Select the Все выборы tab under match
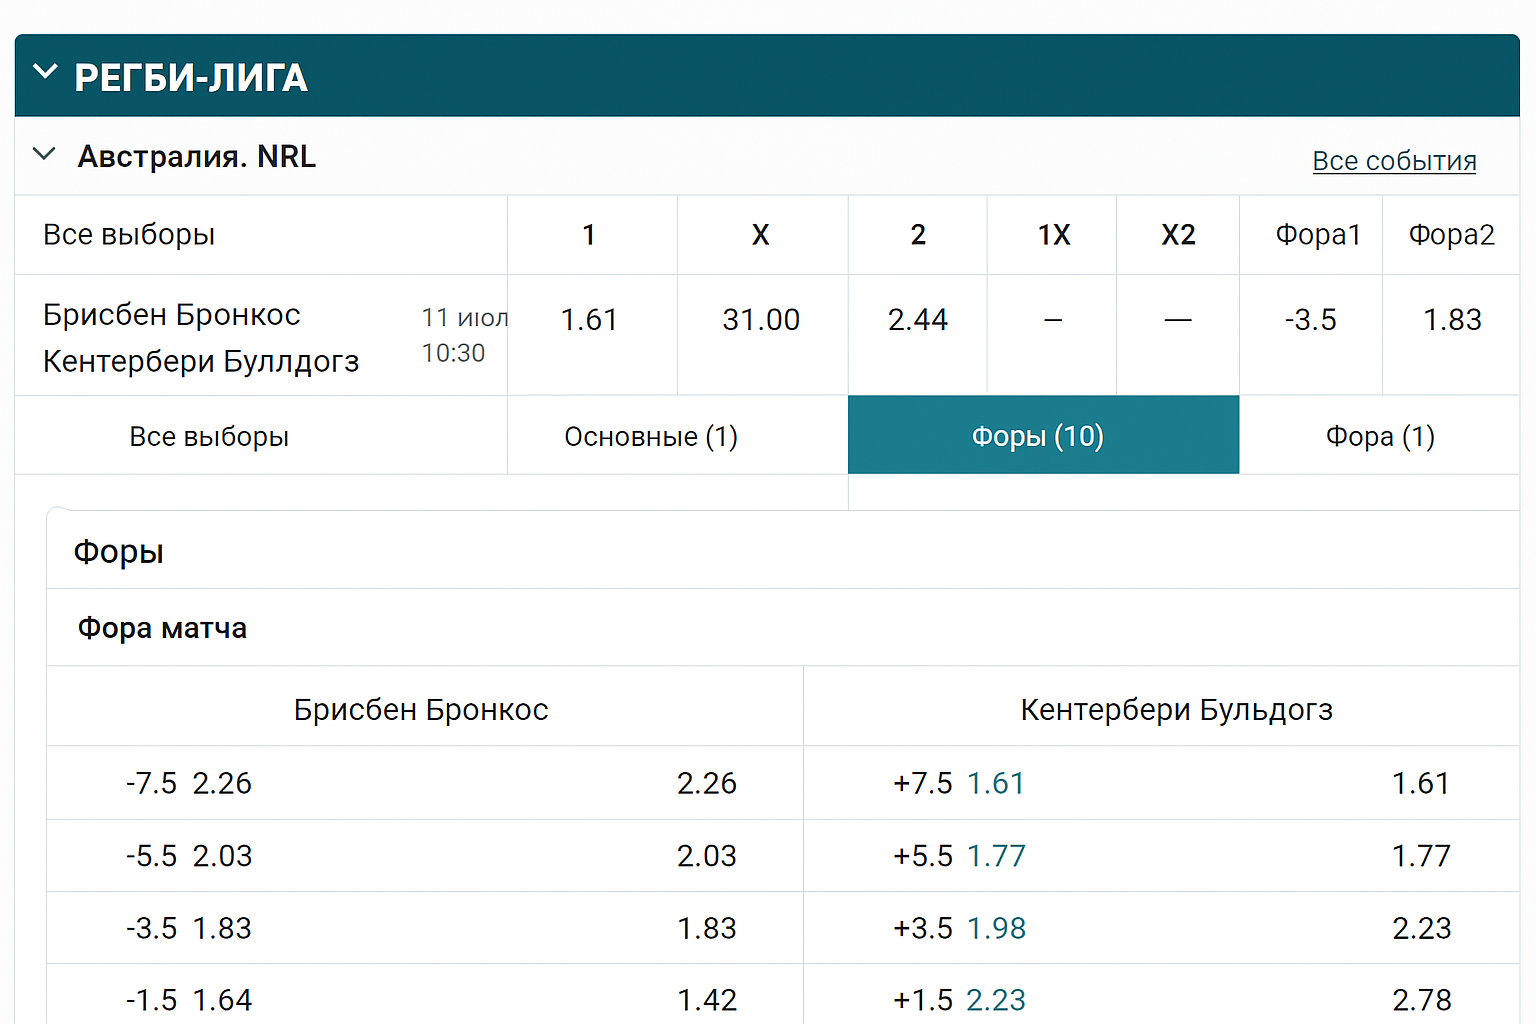The width and height of the screenshot is (1536, 1024). (209, 436)
